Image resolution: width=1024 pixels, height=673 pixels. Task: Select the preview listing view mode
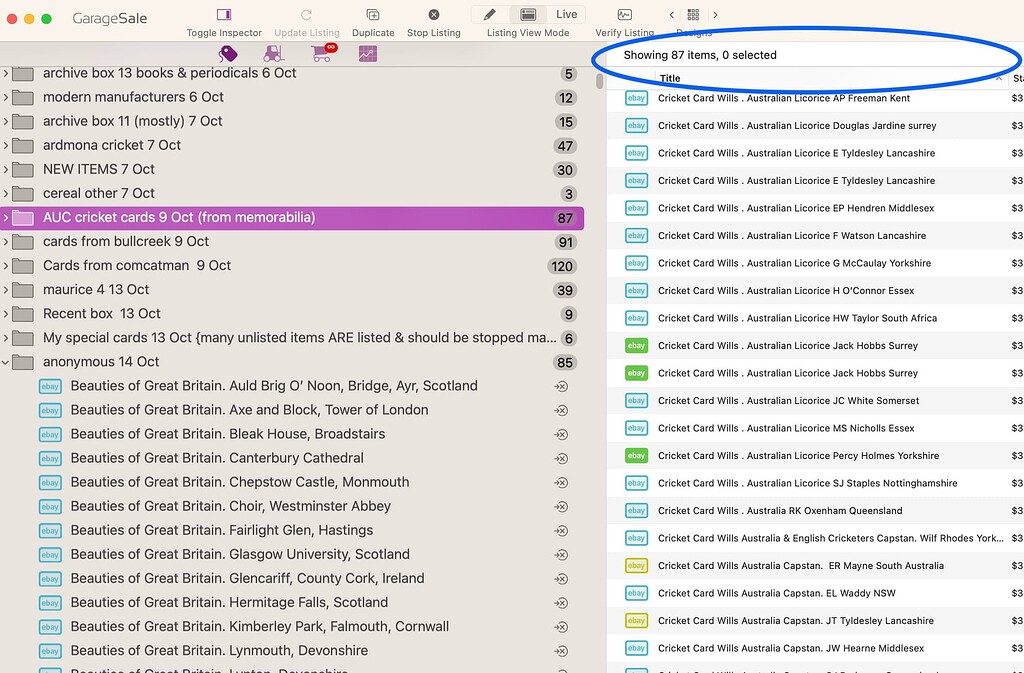pos(528,14)
